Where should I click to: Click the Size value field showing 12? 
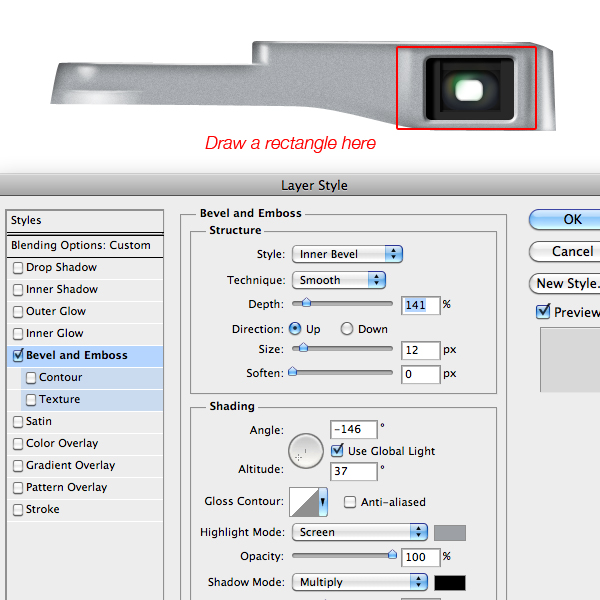click(x=421, y=351)
